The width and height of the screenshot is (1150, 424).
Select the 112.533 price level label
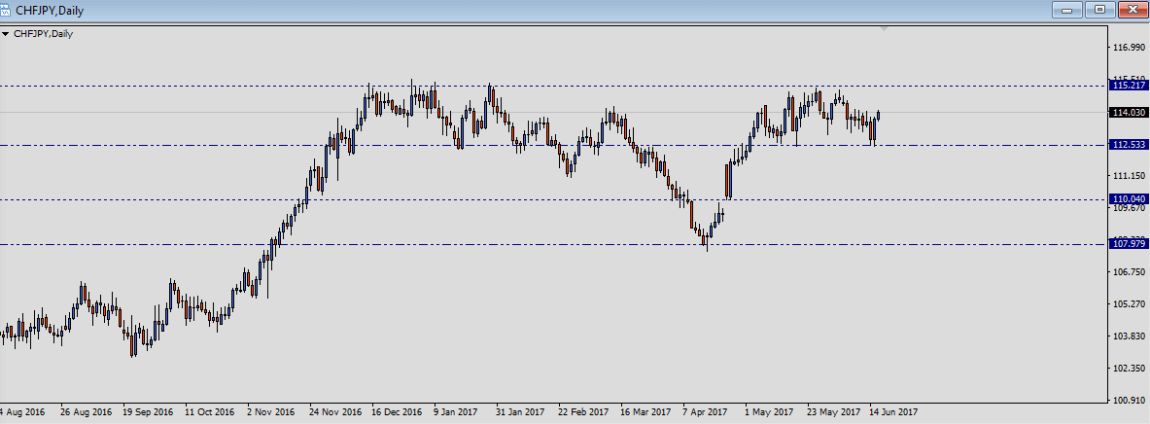(x=1129, y=145)
